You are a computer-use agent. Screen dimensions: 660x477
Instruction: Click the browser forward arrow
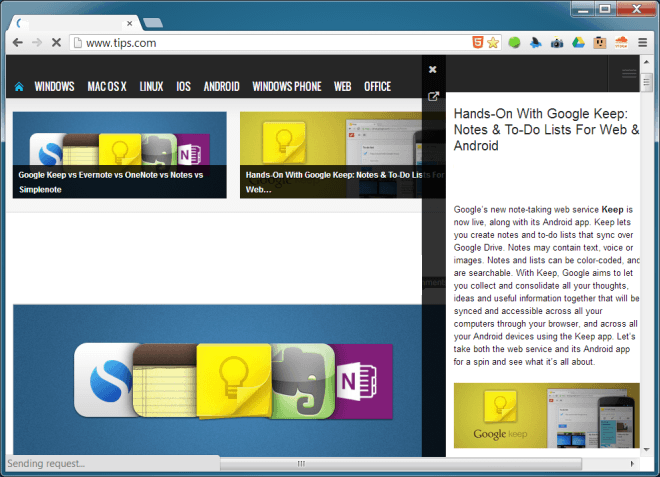click(37, 43)
